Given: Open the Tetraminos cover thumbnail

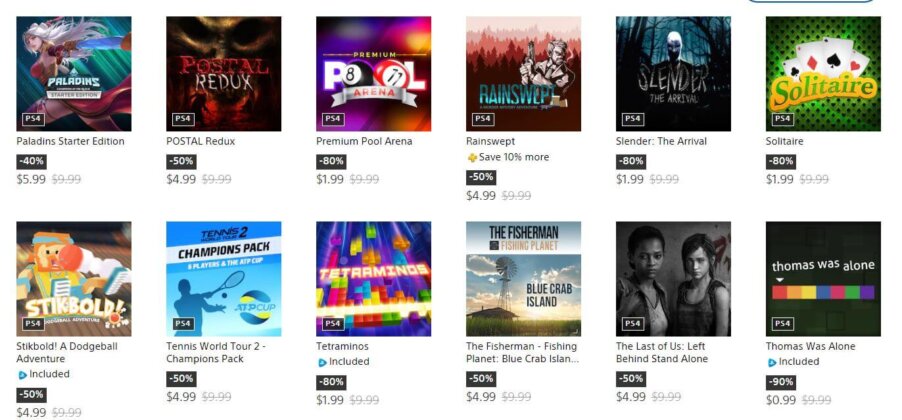Looking at the screenshot, I should pyautogui.click(x=373, y=278).
